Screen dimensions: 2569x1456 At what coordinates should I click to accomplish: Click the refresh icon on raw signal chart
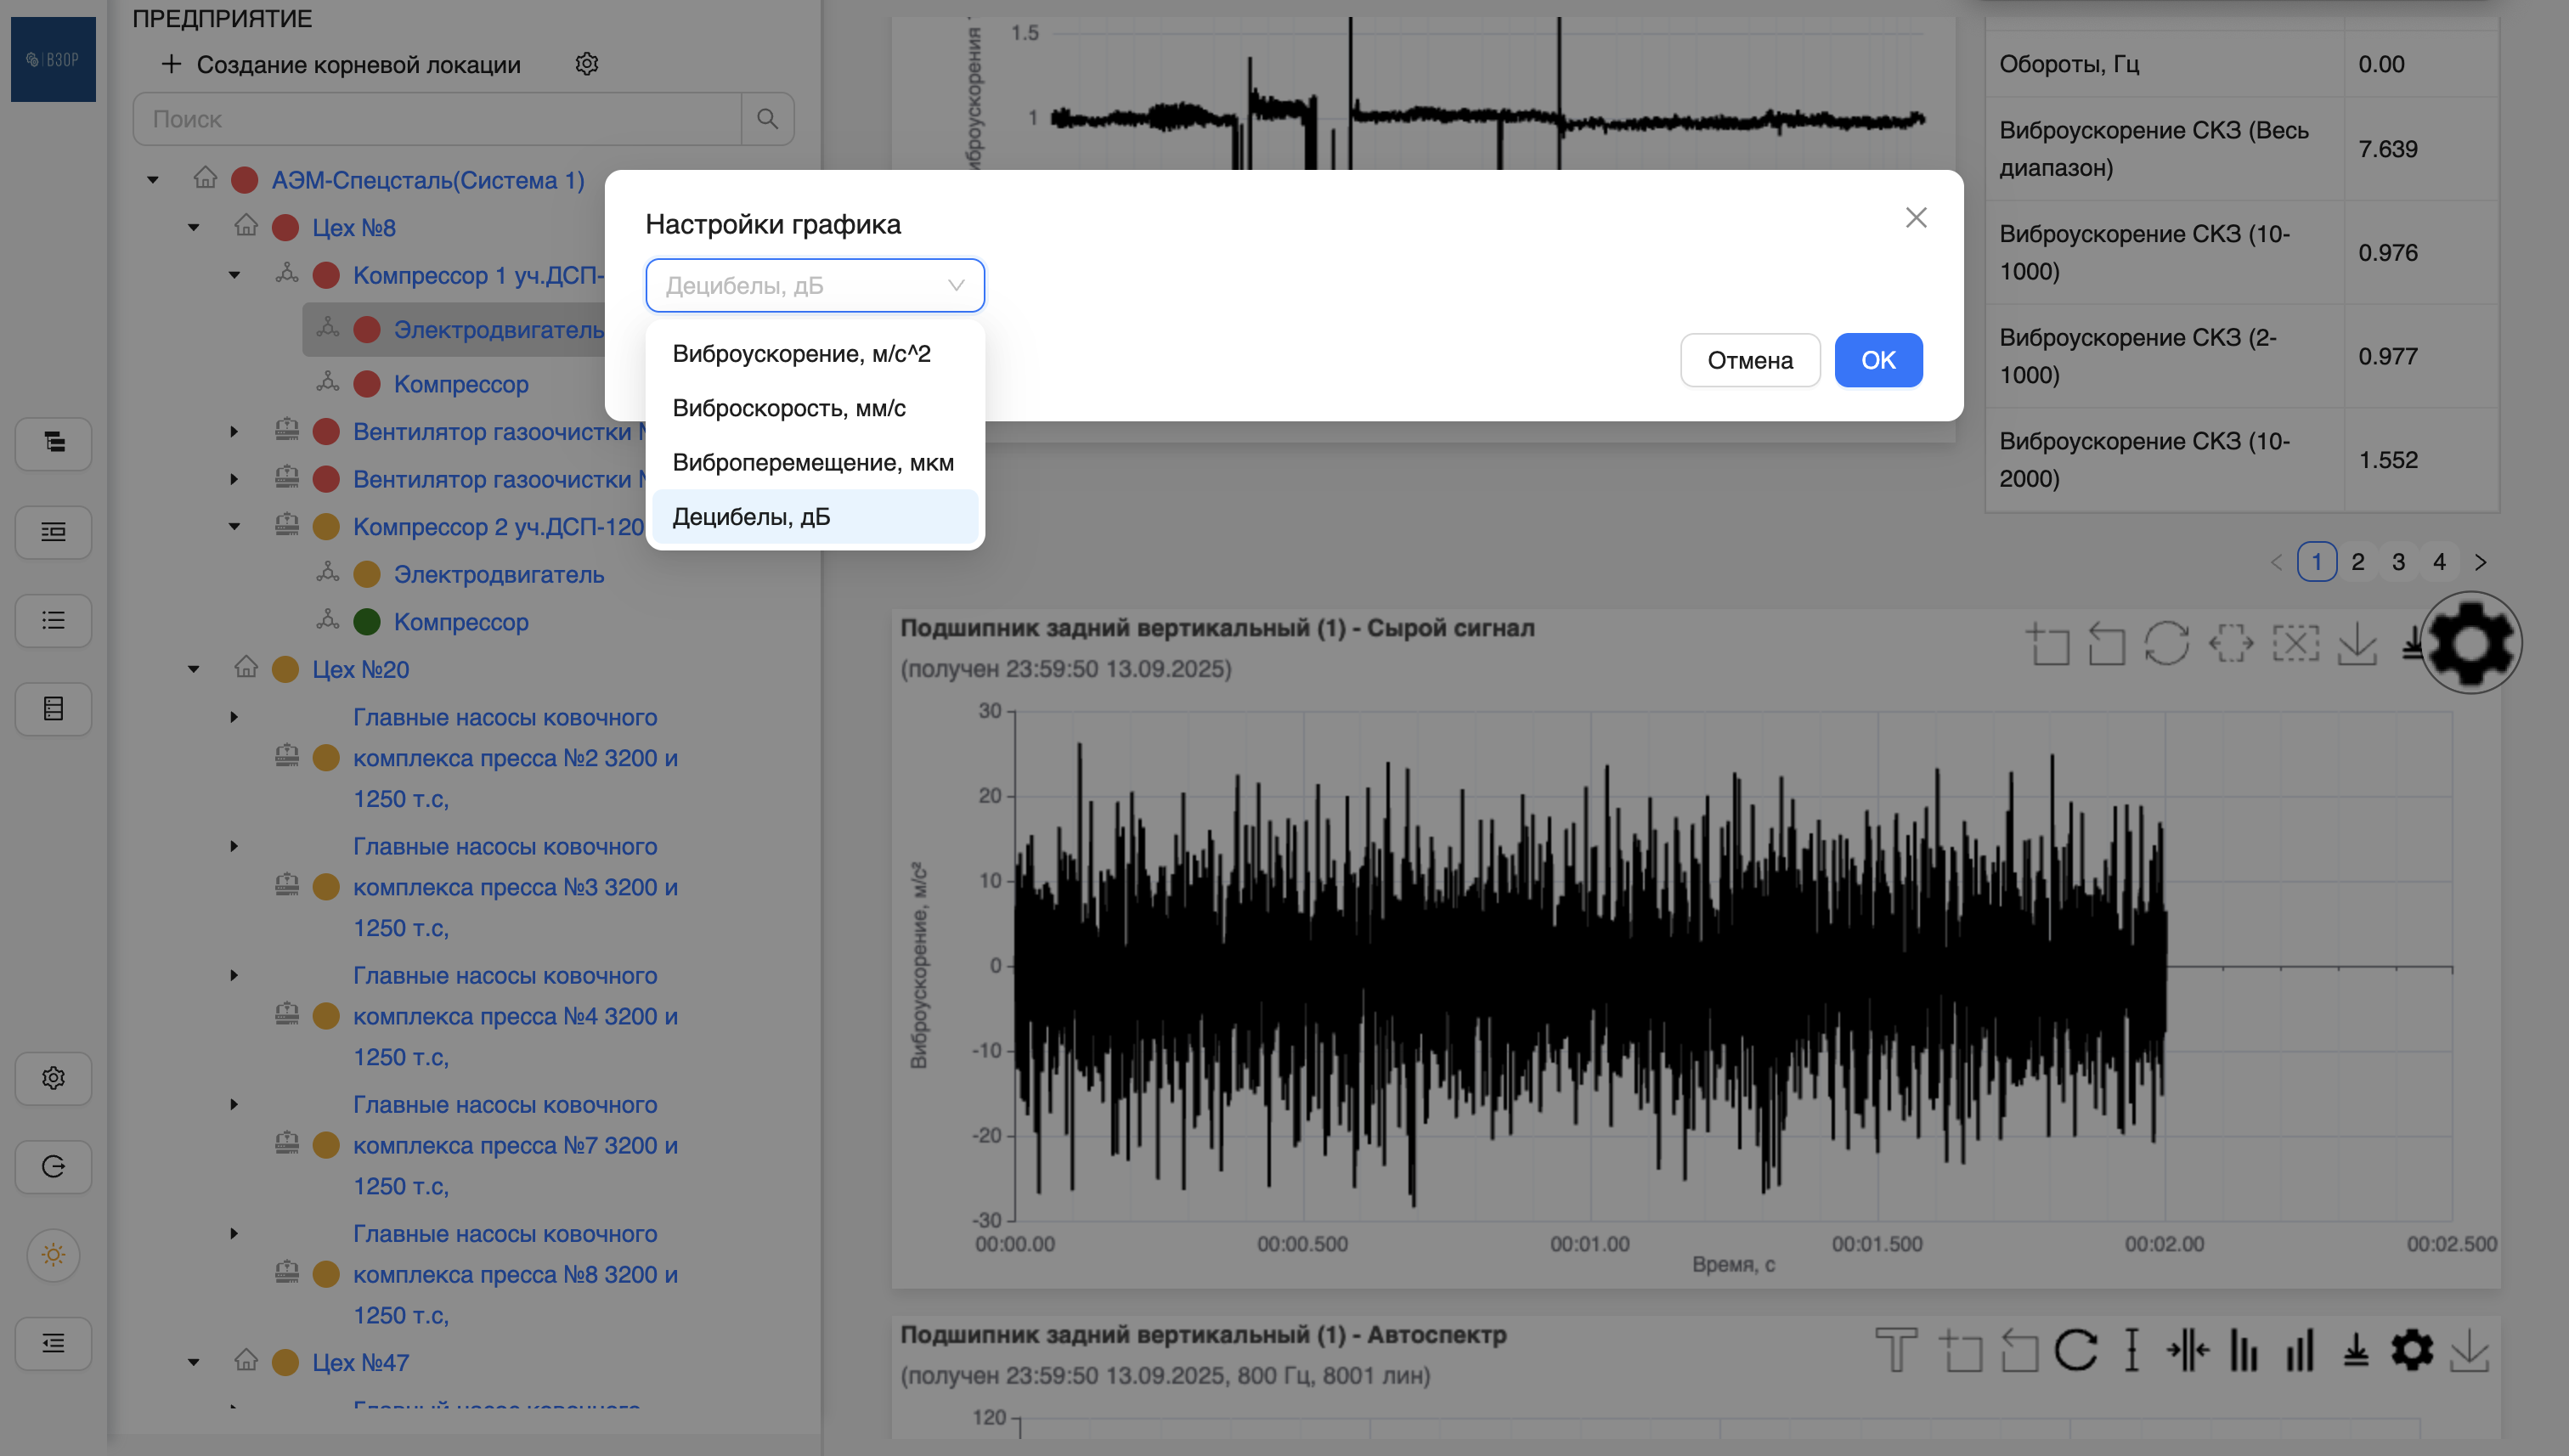pos(2166,643)
